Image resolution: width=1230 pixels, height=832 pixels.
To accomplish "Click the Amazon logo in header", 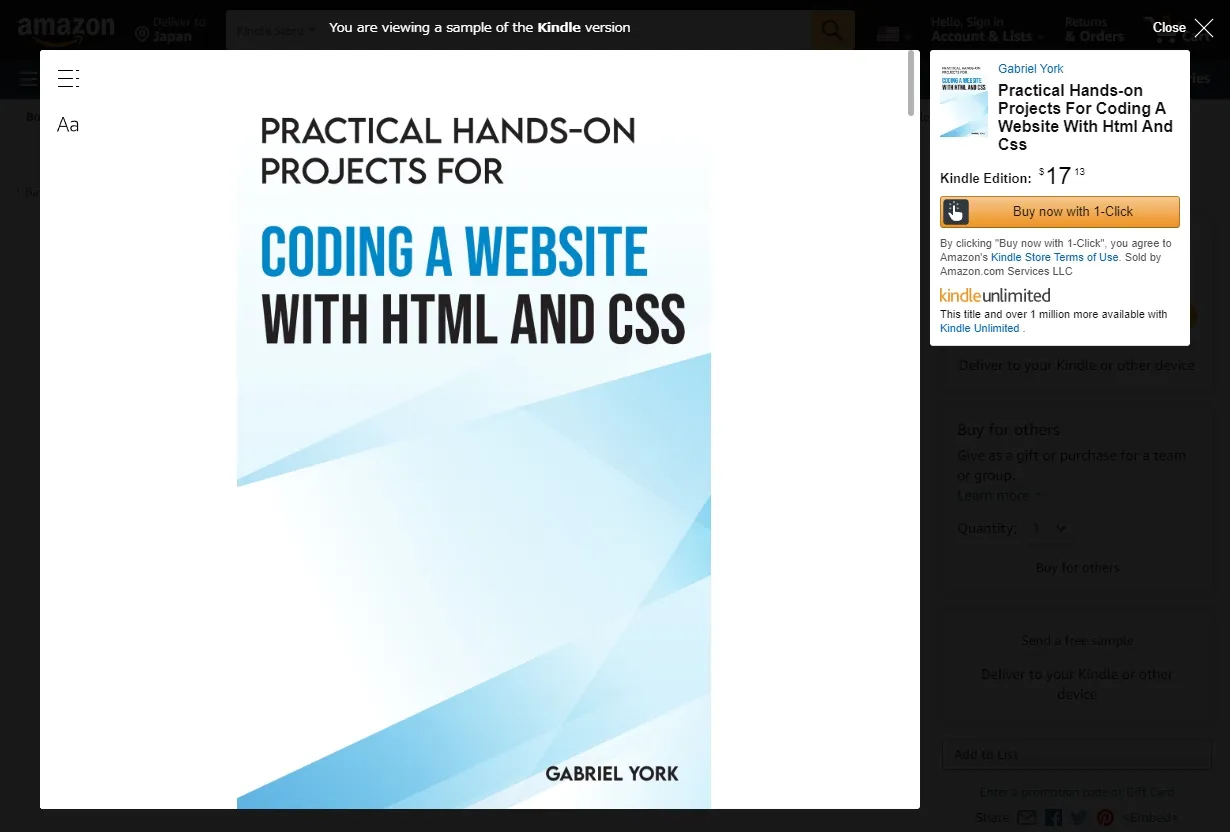I will [x=66, y=30].
